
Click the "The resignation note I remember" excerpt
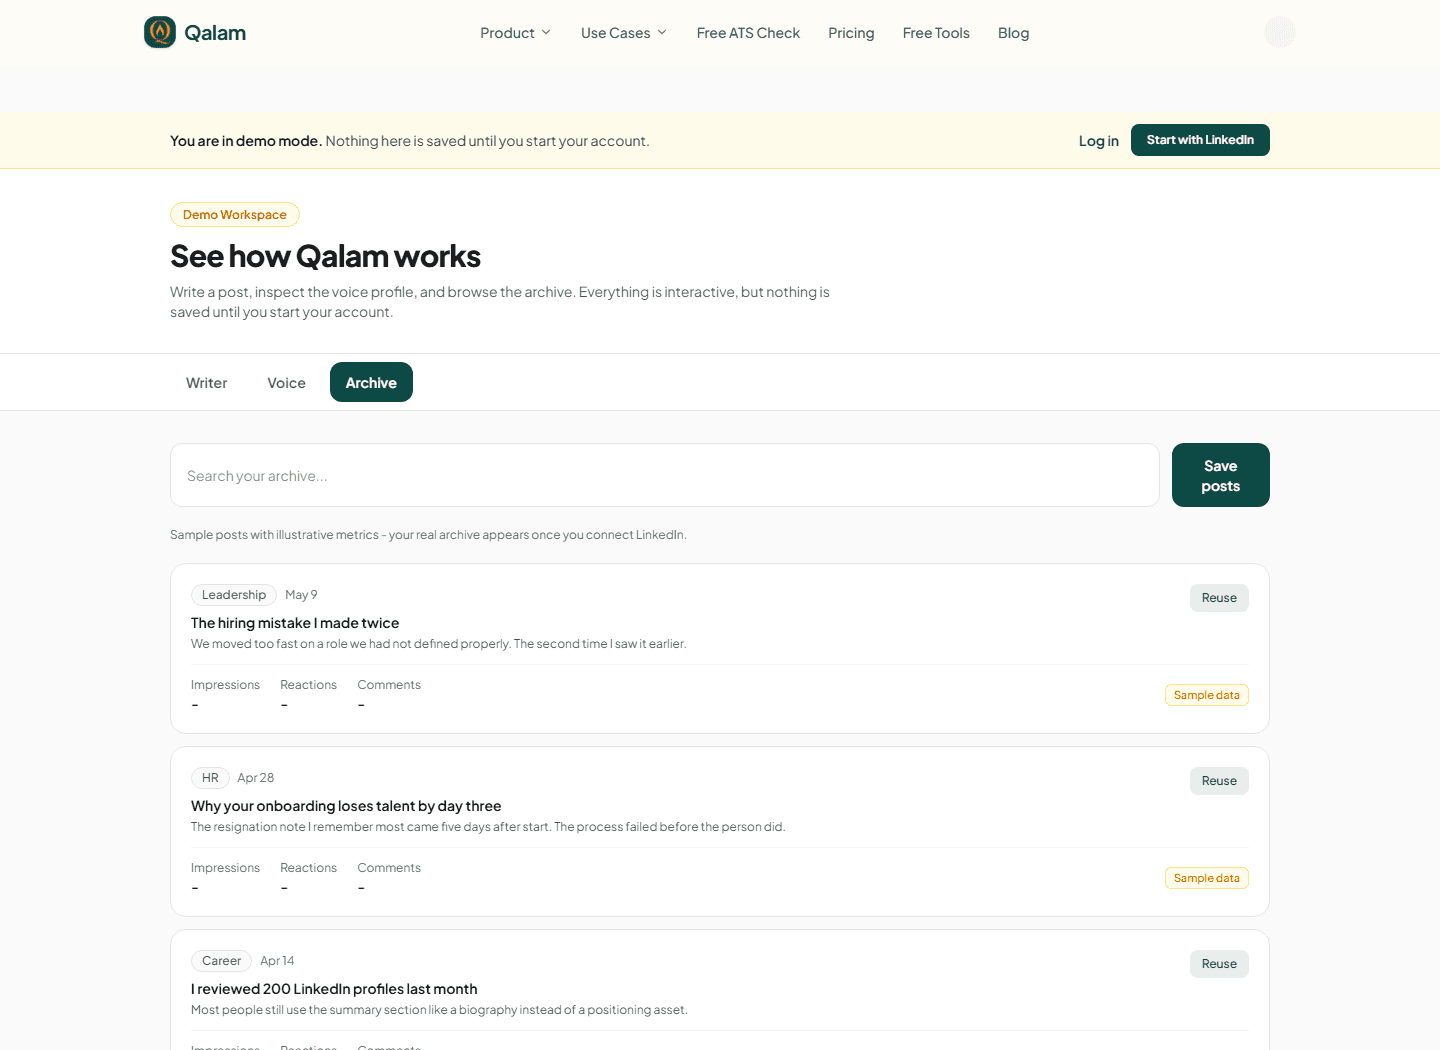(488, 827)
